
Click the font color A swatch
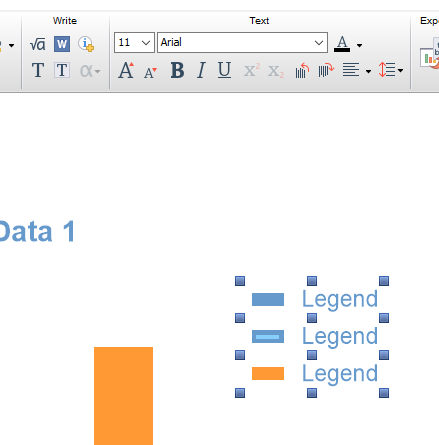pyautogui.click(x=342, y=44)
